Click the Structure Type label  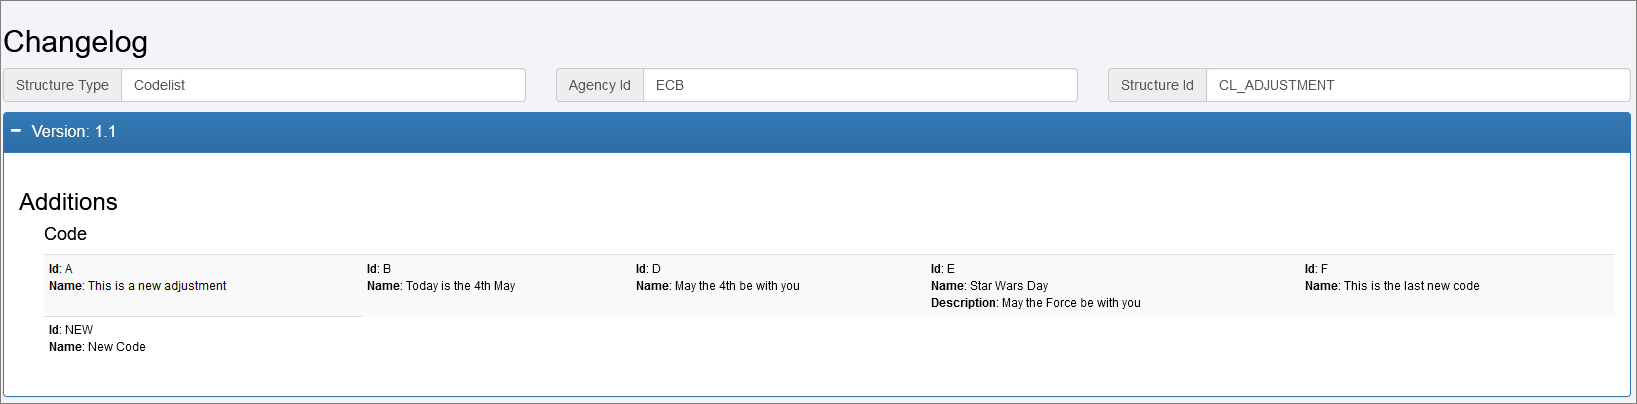pos(62,85)
